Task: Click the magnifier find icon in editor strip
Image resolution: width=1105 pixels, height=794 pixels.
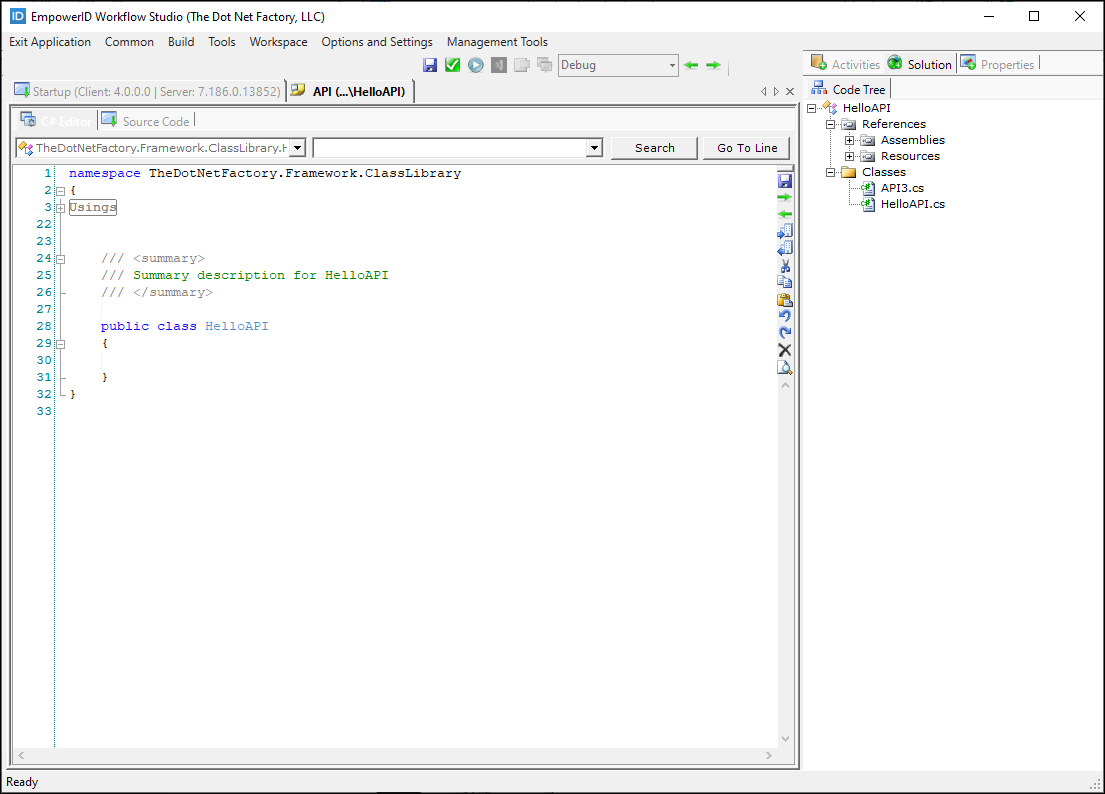Action: pyautogui.click(x=785, y=367)
